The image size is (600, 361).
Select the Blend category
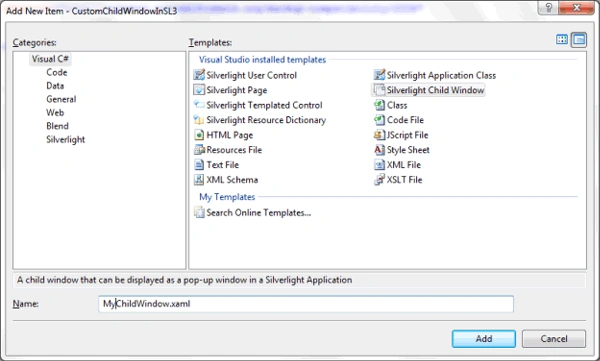coord(57,126)
